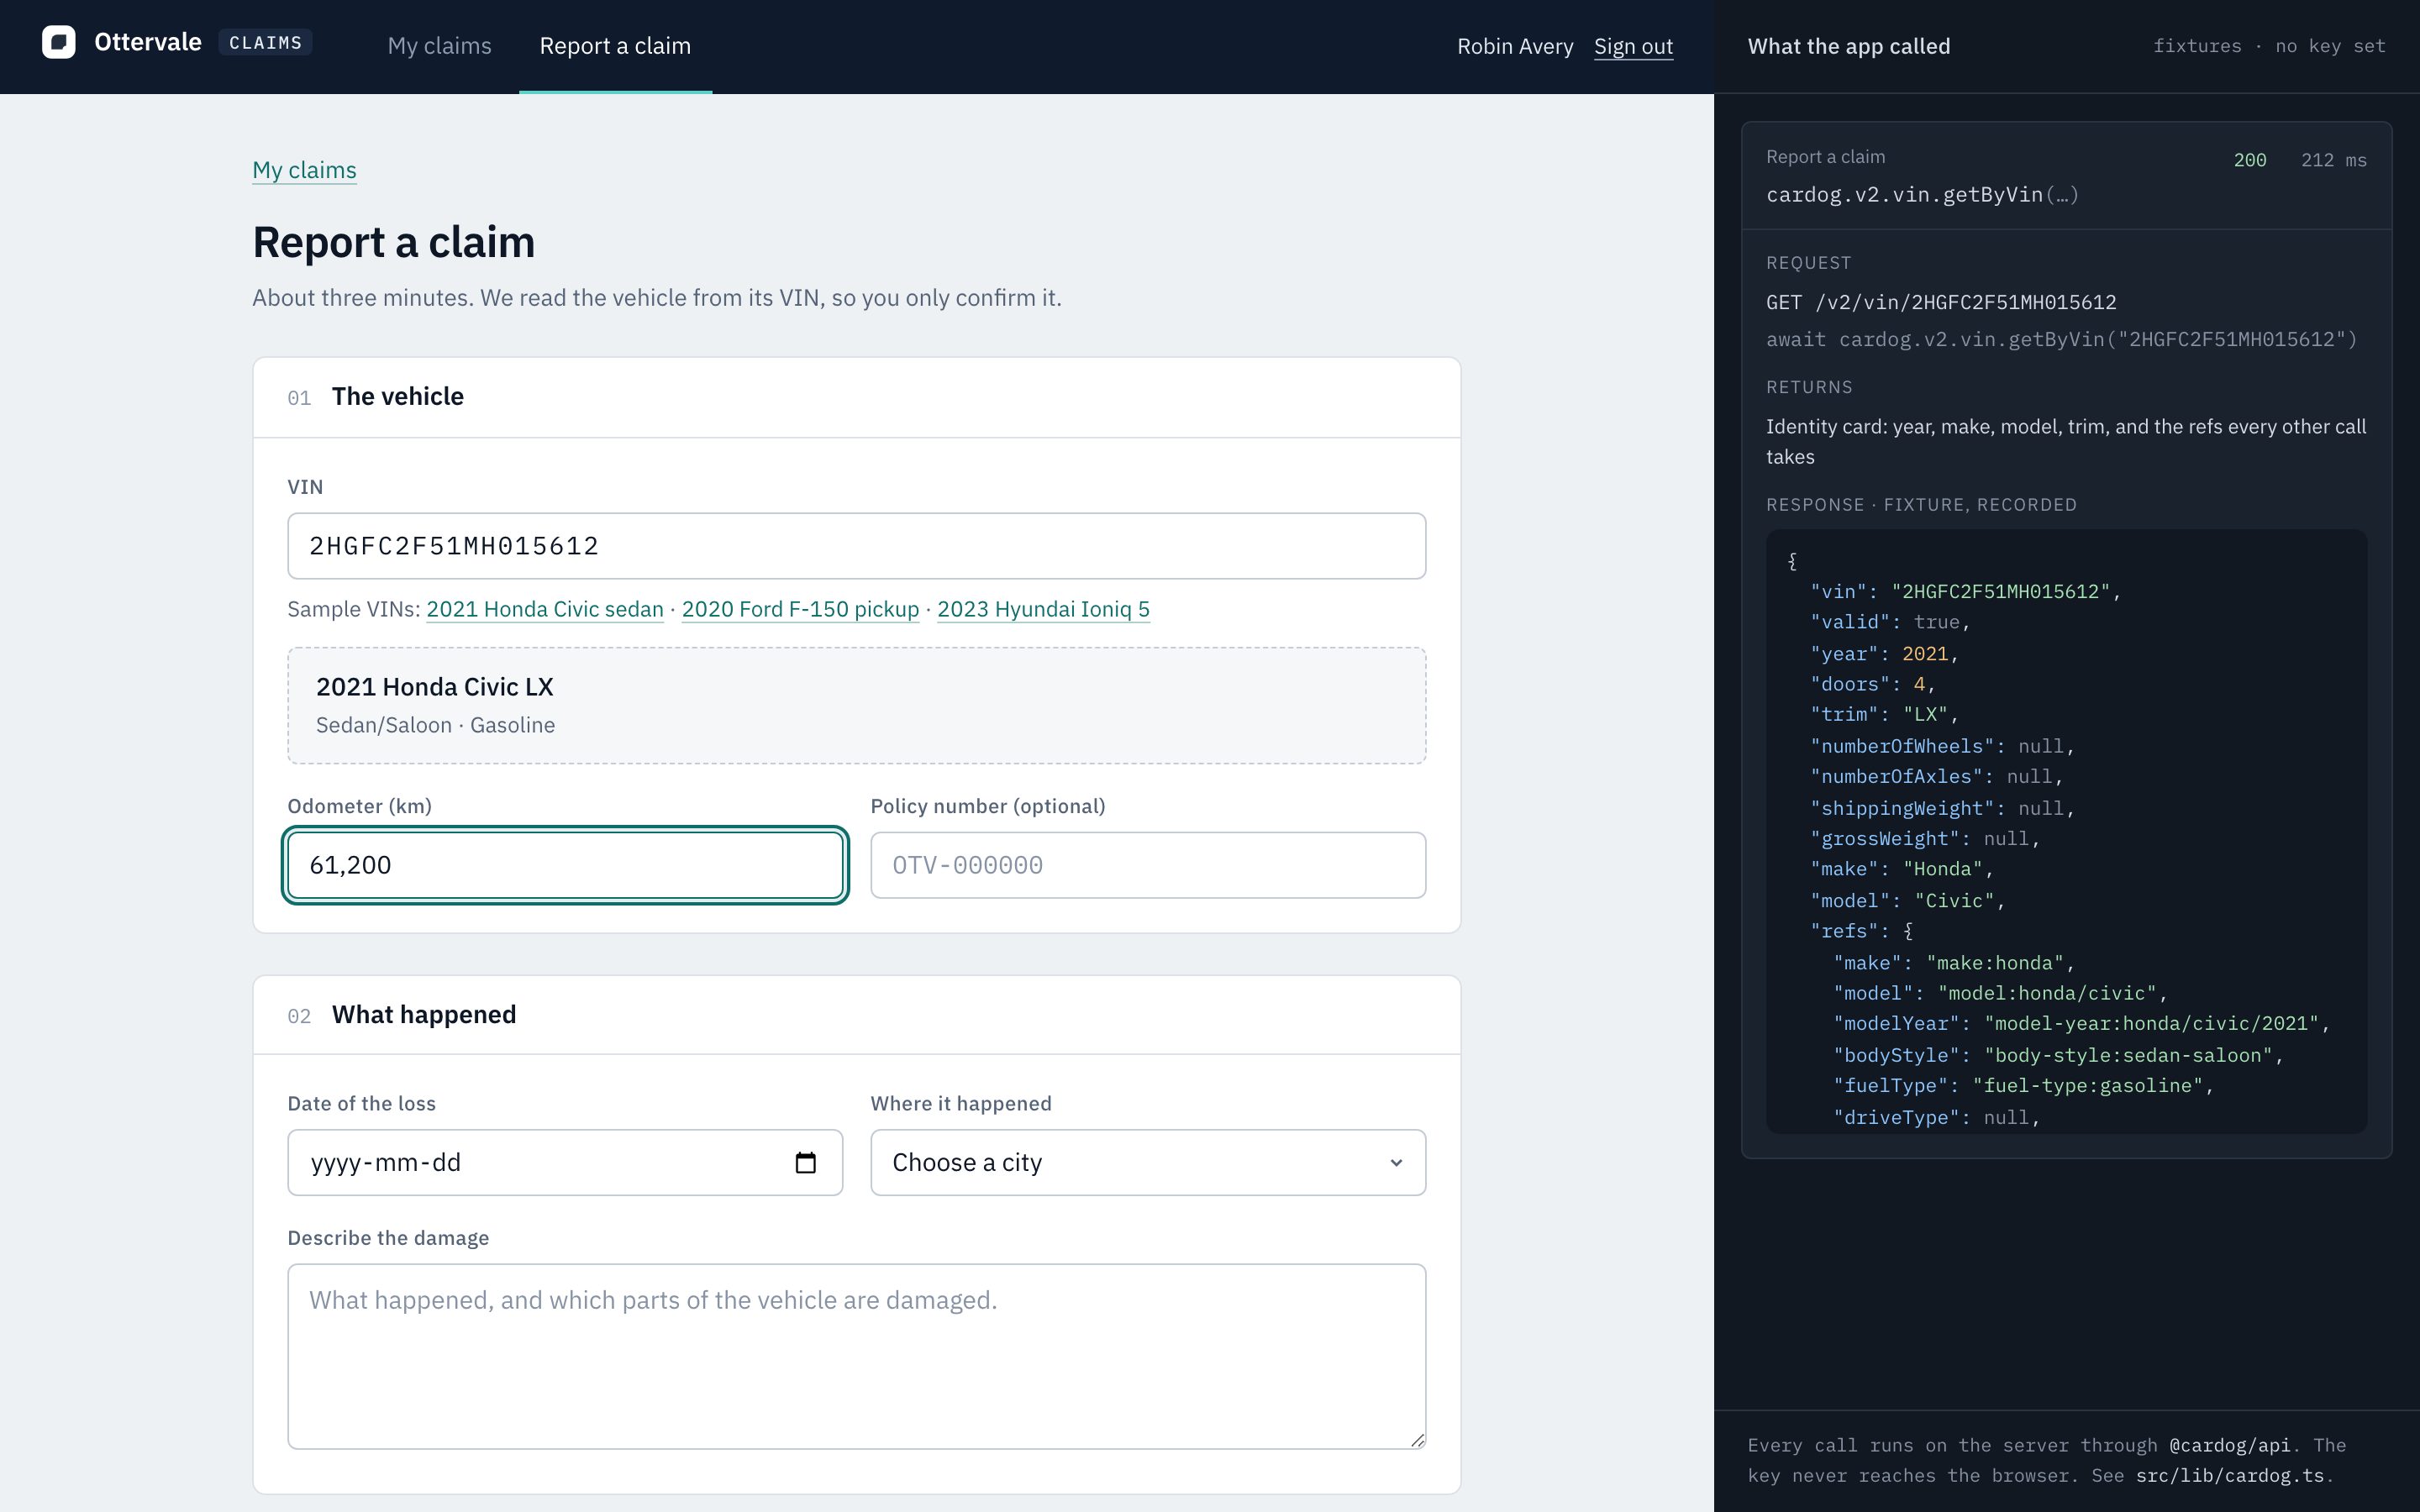Click the CLAIMS badge beside Ottervale
Image resolution: width=2420 pixels, height=1512 pixels.
265,43
